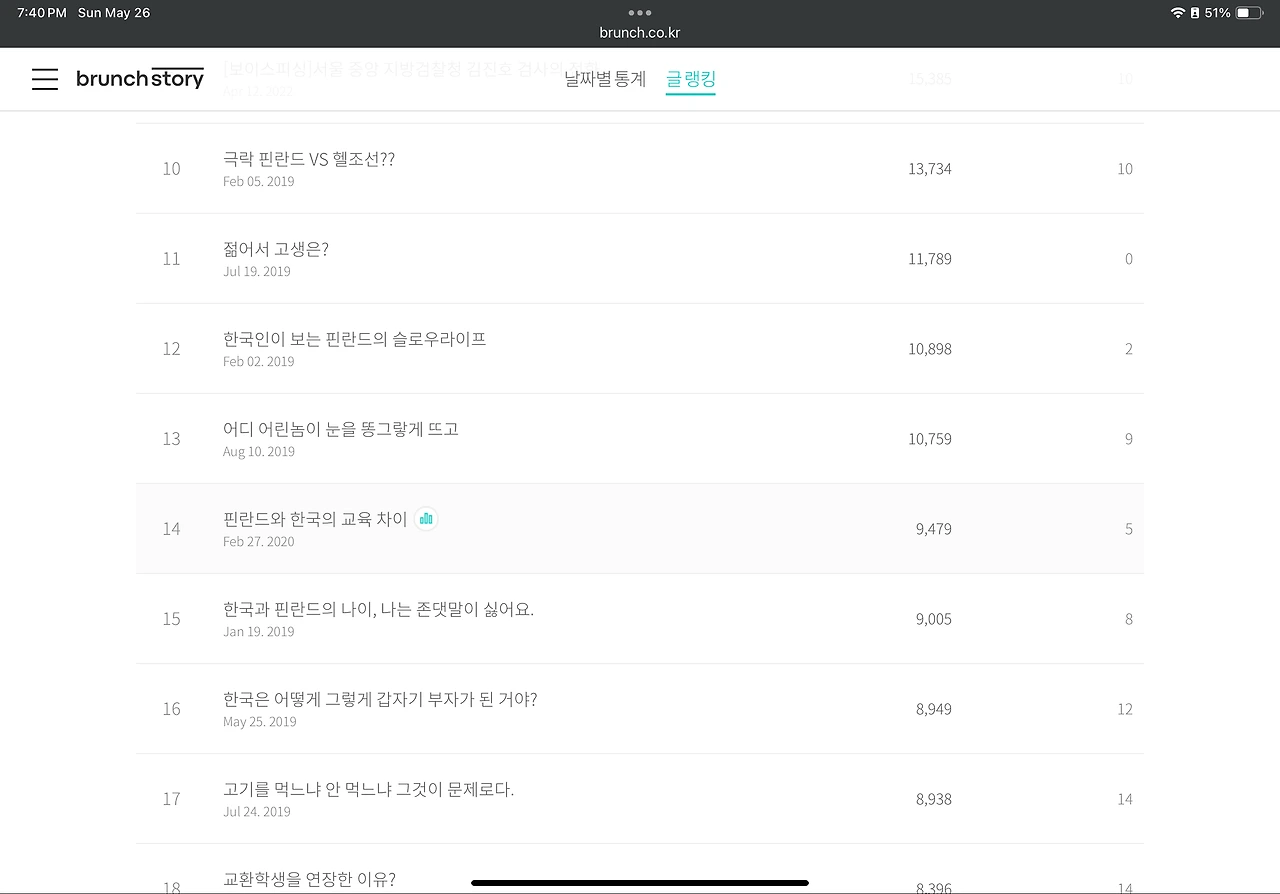Screen dimensions: 1280x894
Task: Open 어디 어린놈이 눈을 똥그랗게 뜨고 post
Action: tap(341, 429)
